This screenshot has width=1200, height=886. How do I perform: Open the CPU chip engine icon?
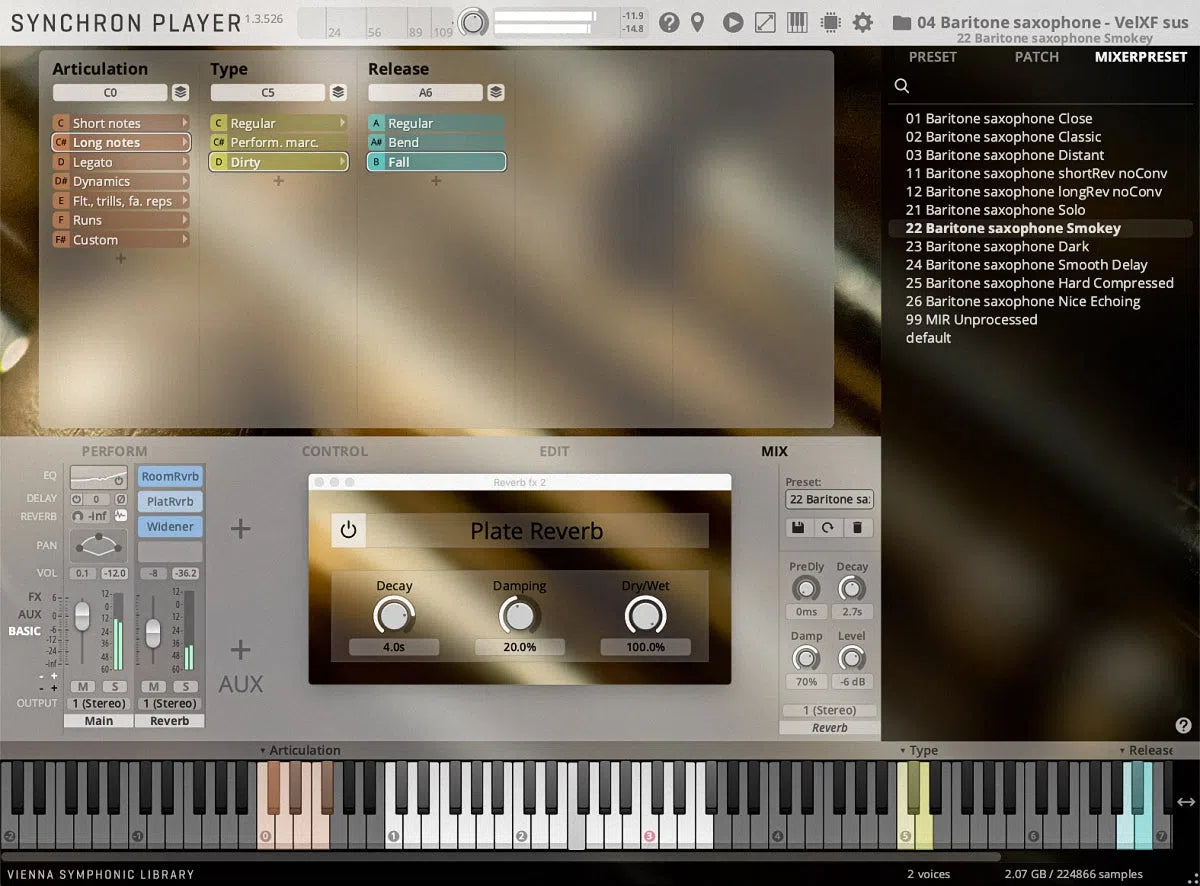829,22
